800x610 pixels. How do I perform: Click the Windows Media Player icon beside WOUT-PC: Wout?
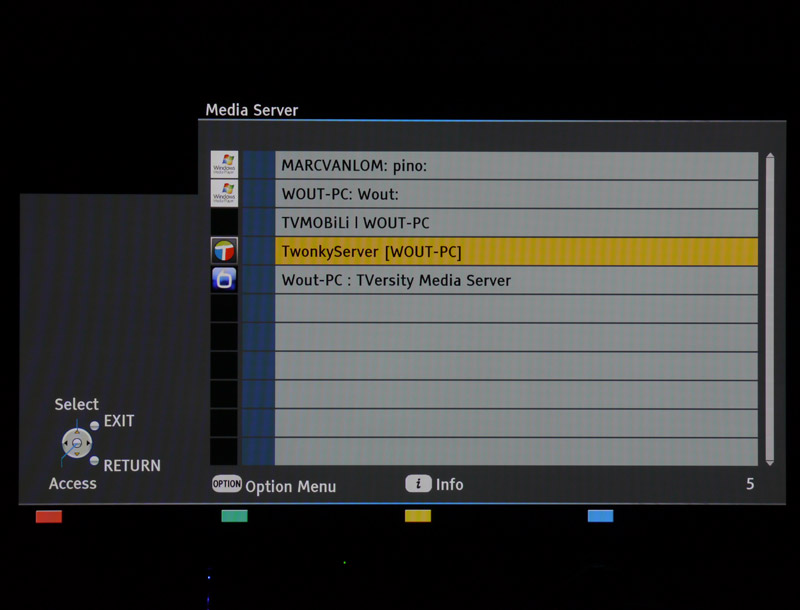click(x=224, y=193)
